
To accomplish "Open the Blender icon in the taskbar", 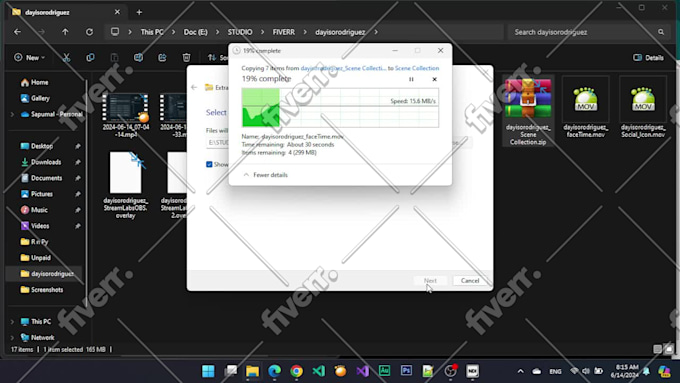I will [x=340, y=371].
